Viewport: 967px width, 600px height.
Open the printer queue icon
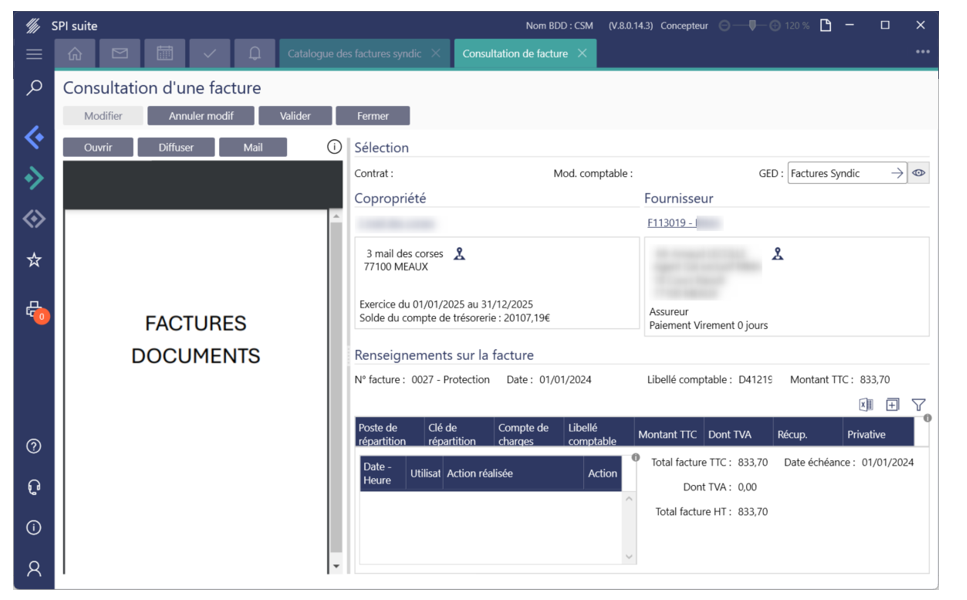point(34,309)
